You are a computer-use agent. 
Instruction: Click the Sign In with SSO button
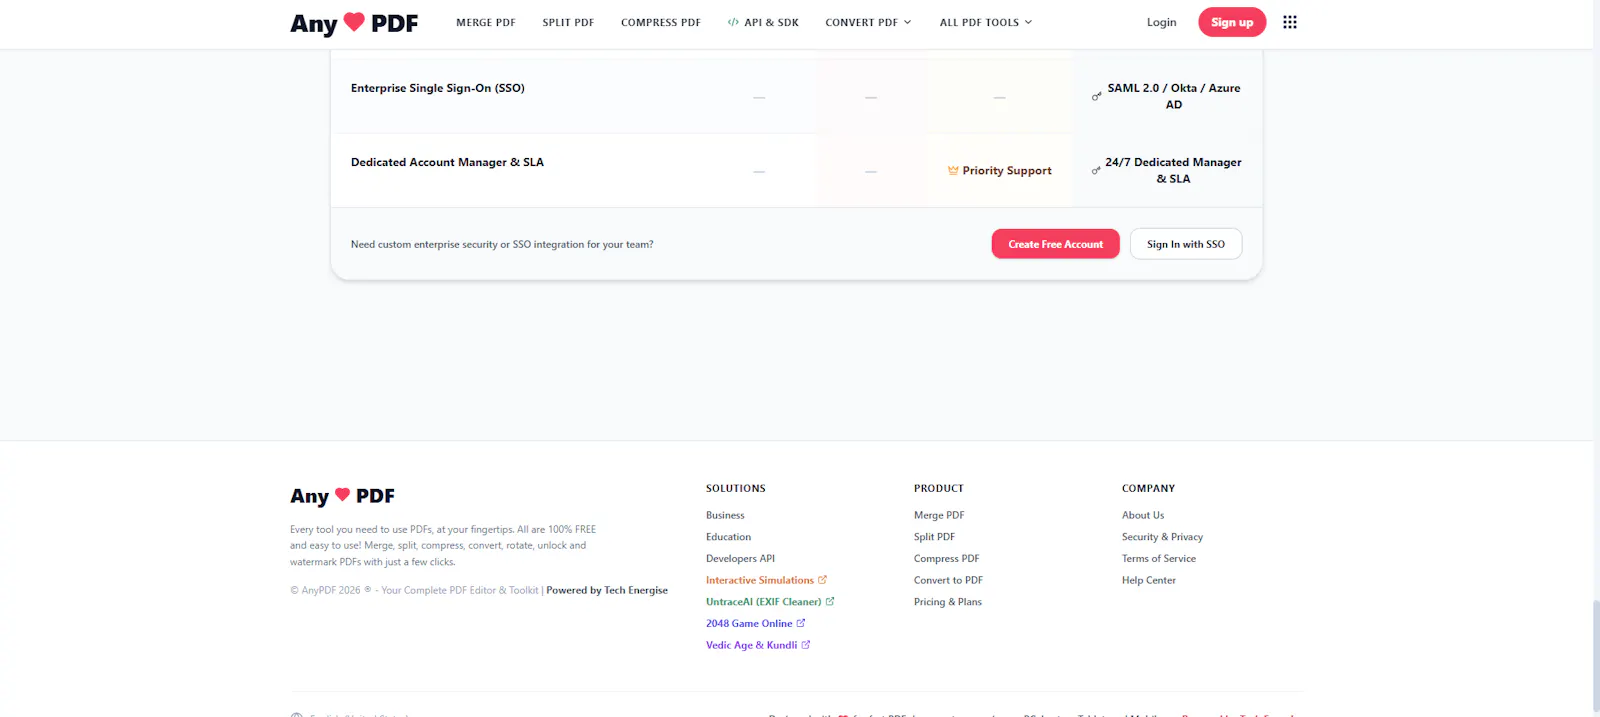pos(1186,244)
